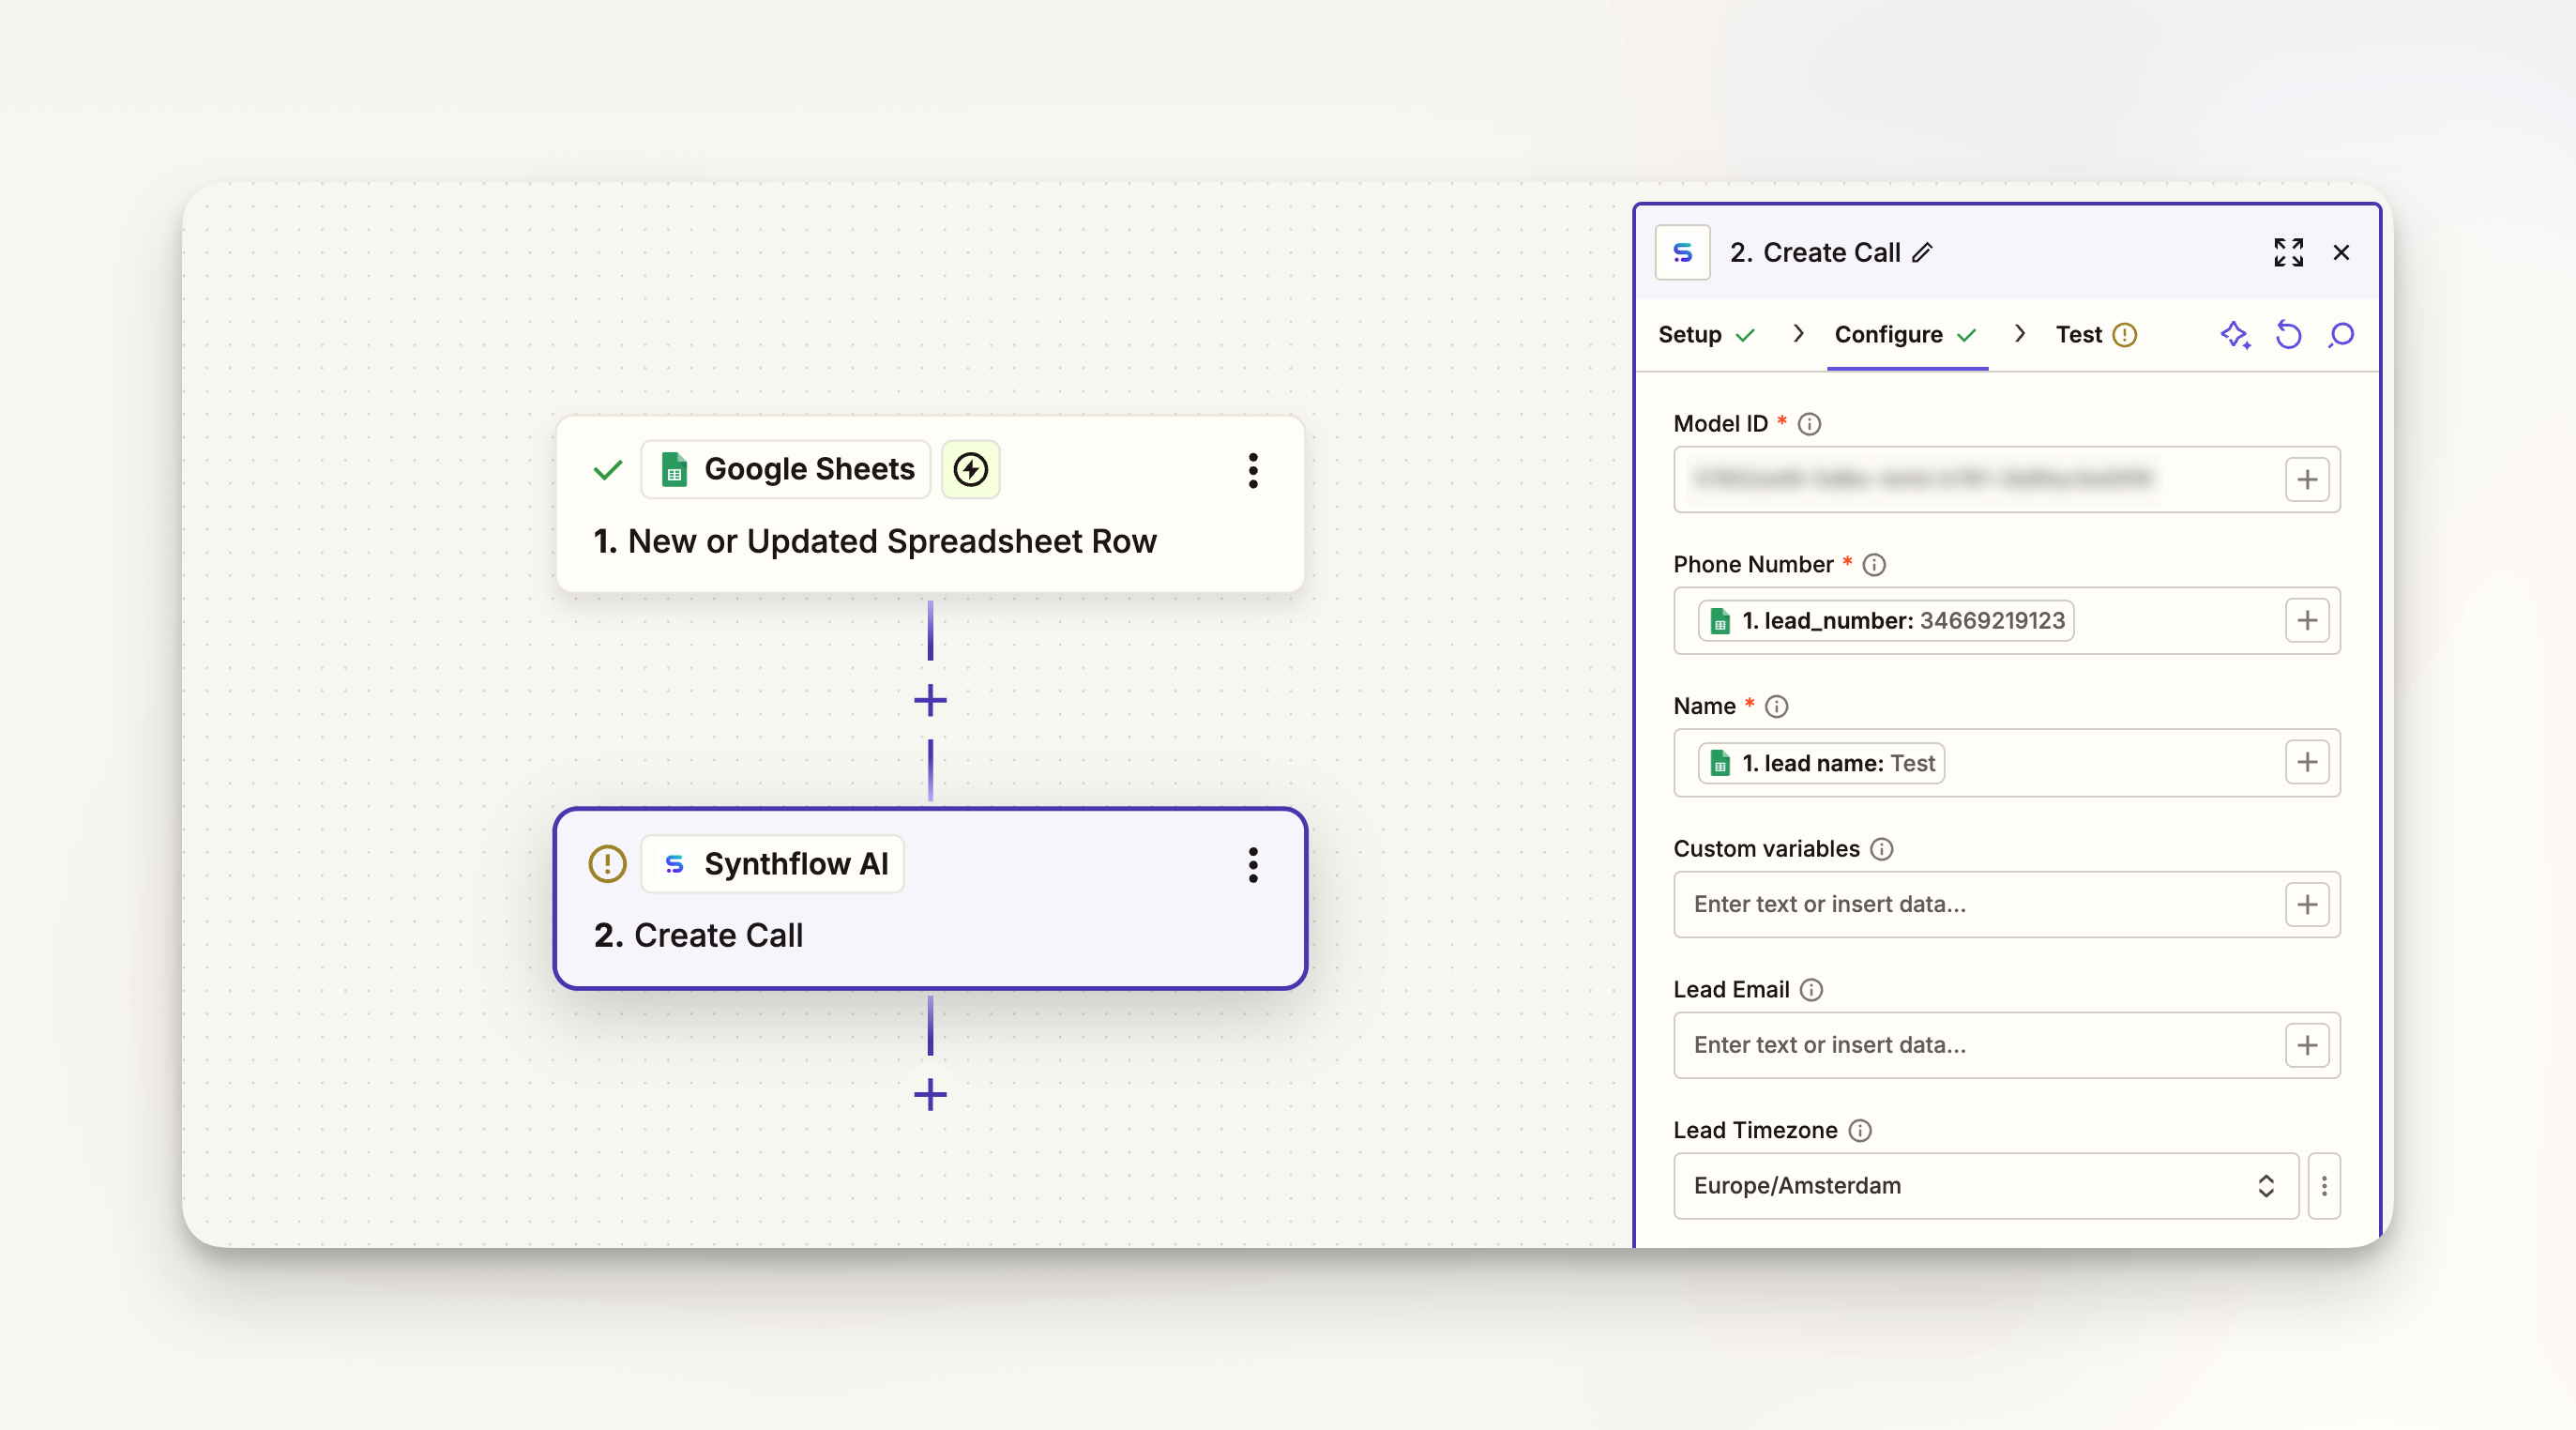2576x1430 pixels.
Task: Add a step after Create Call
Action: 930,1095
